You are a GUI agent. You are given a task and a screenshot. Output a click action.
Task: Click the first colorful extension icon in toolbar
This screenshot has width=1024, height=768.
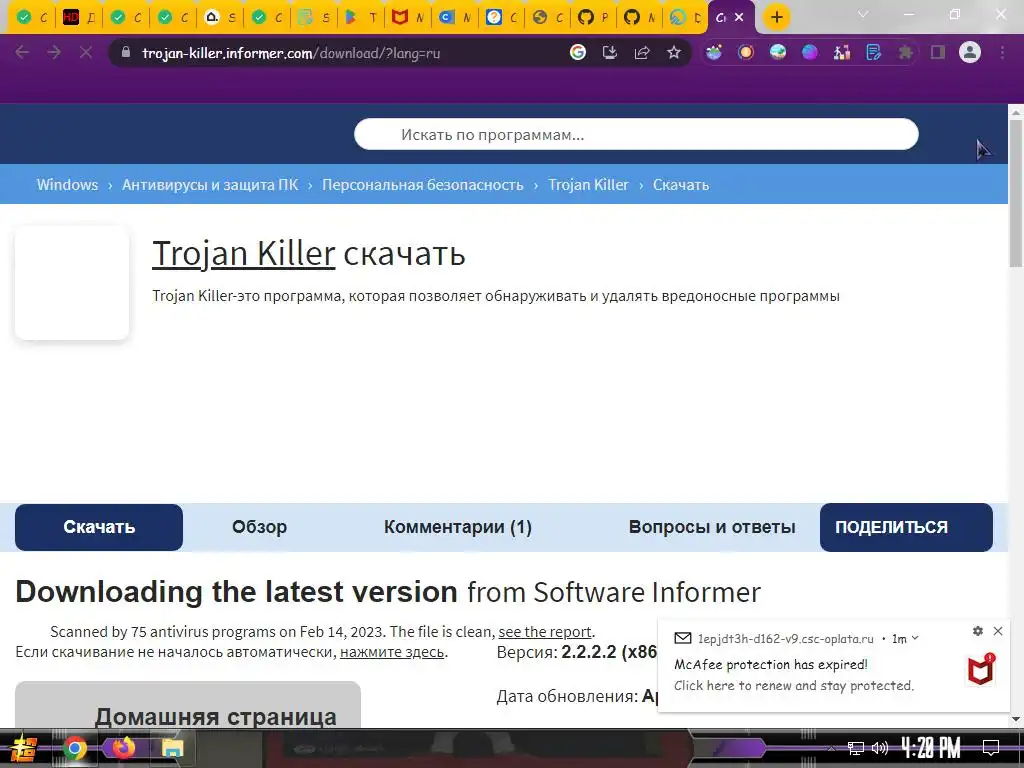point(714,52)
